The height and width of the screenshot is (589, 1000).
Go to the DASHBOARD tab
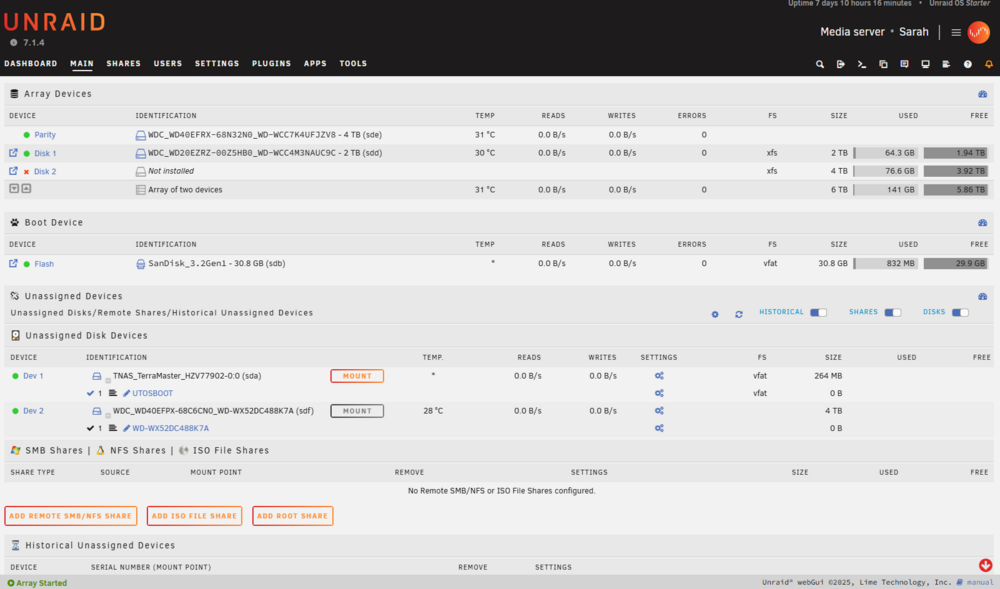31,64
